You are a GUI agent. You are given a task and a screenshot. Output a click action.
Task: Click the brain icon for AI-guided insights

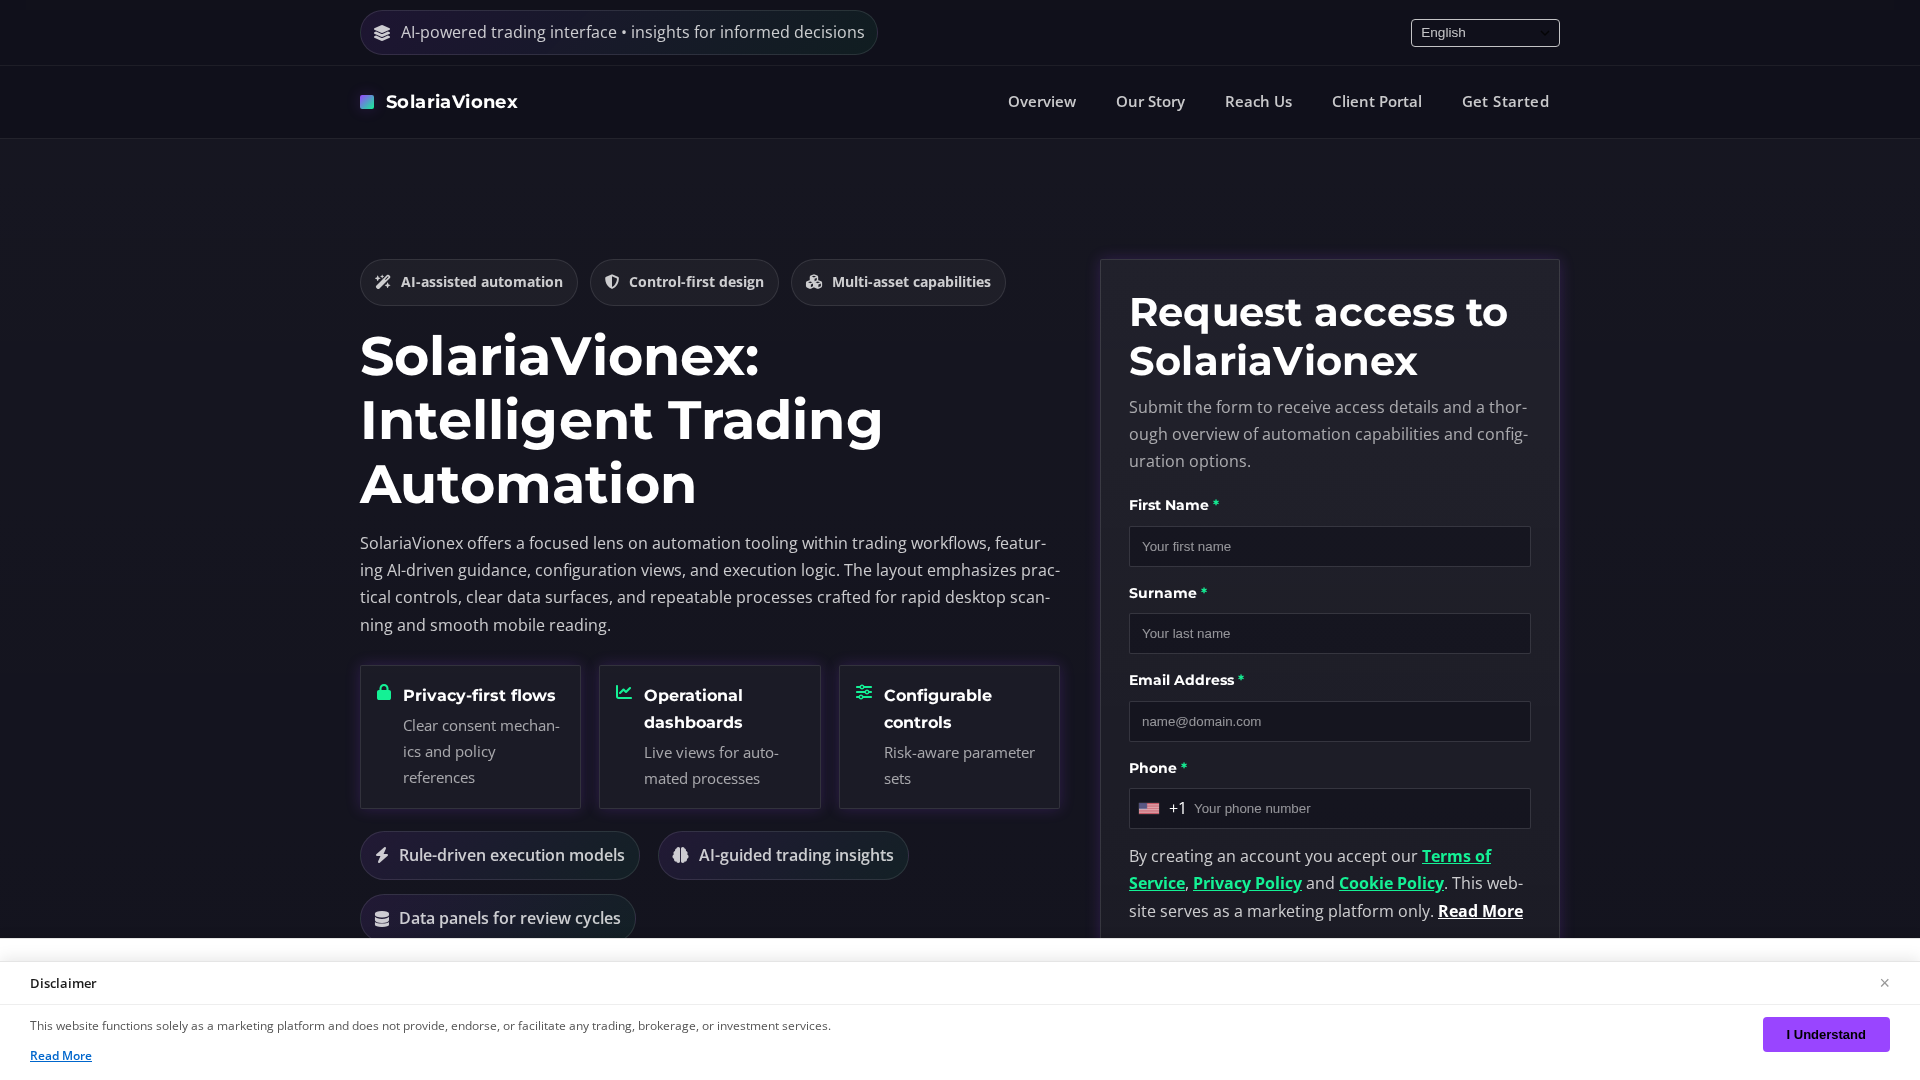[681, 855]
